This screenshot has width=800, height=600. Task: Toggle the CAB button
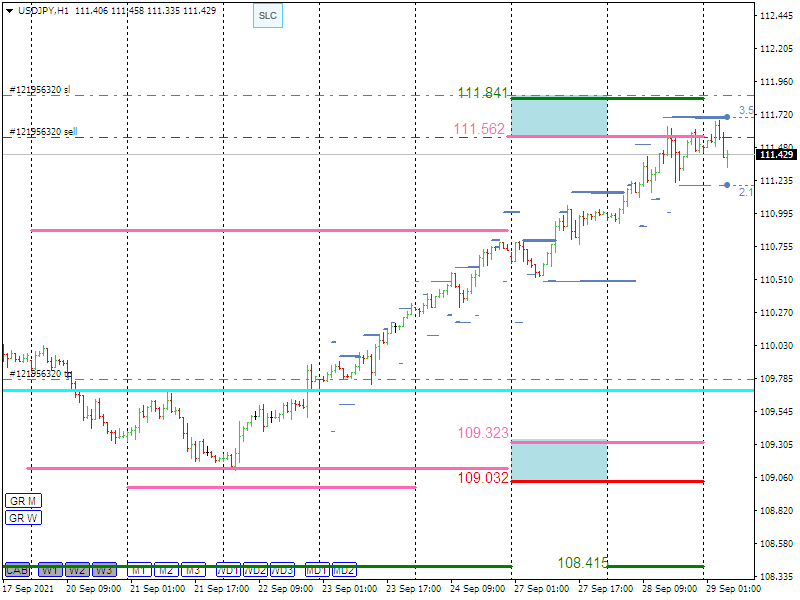pyautogui.click(x=17, y=569)
